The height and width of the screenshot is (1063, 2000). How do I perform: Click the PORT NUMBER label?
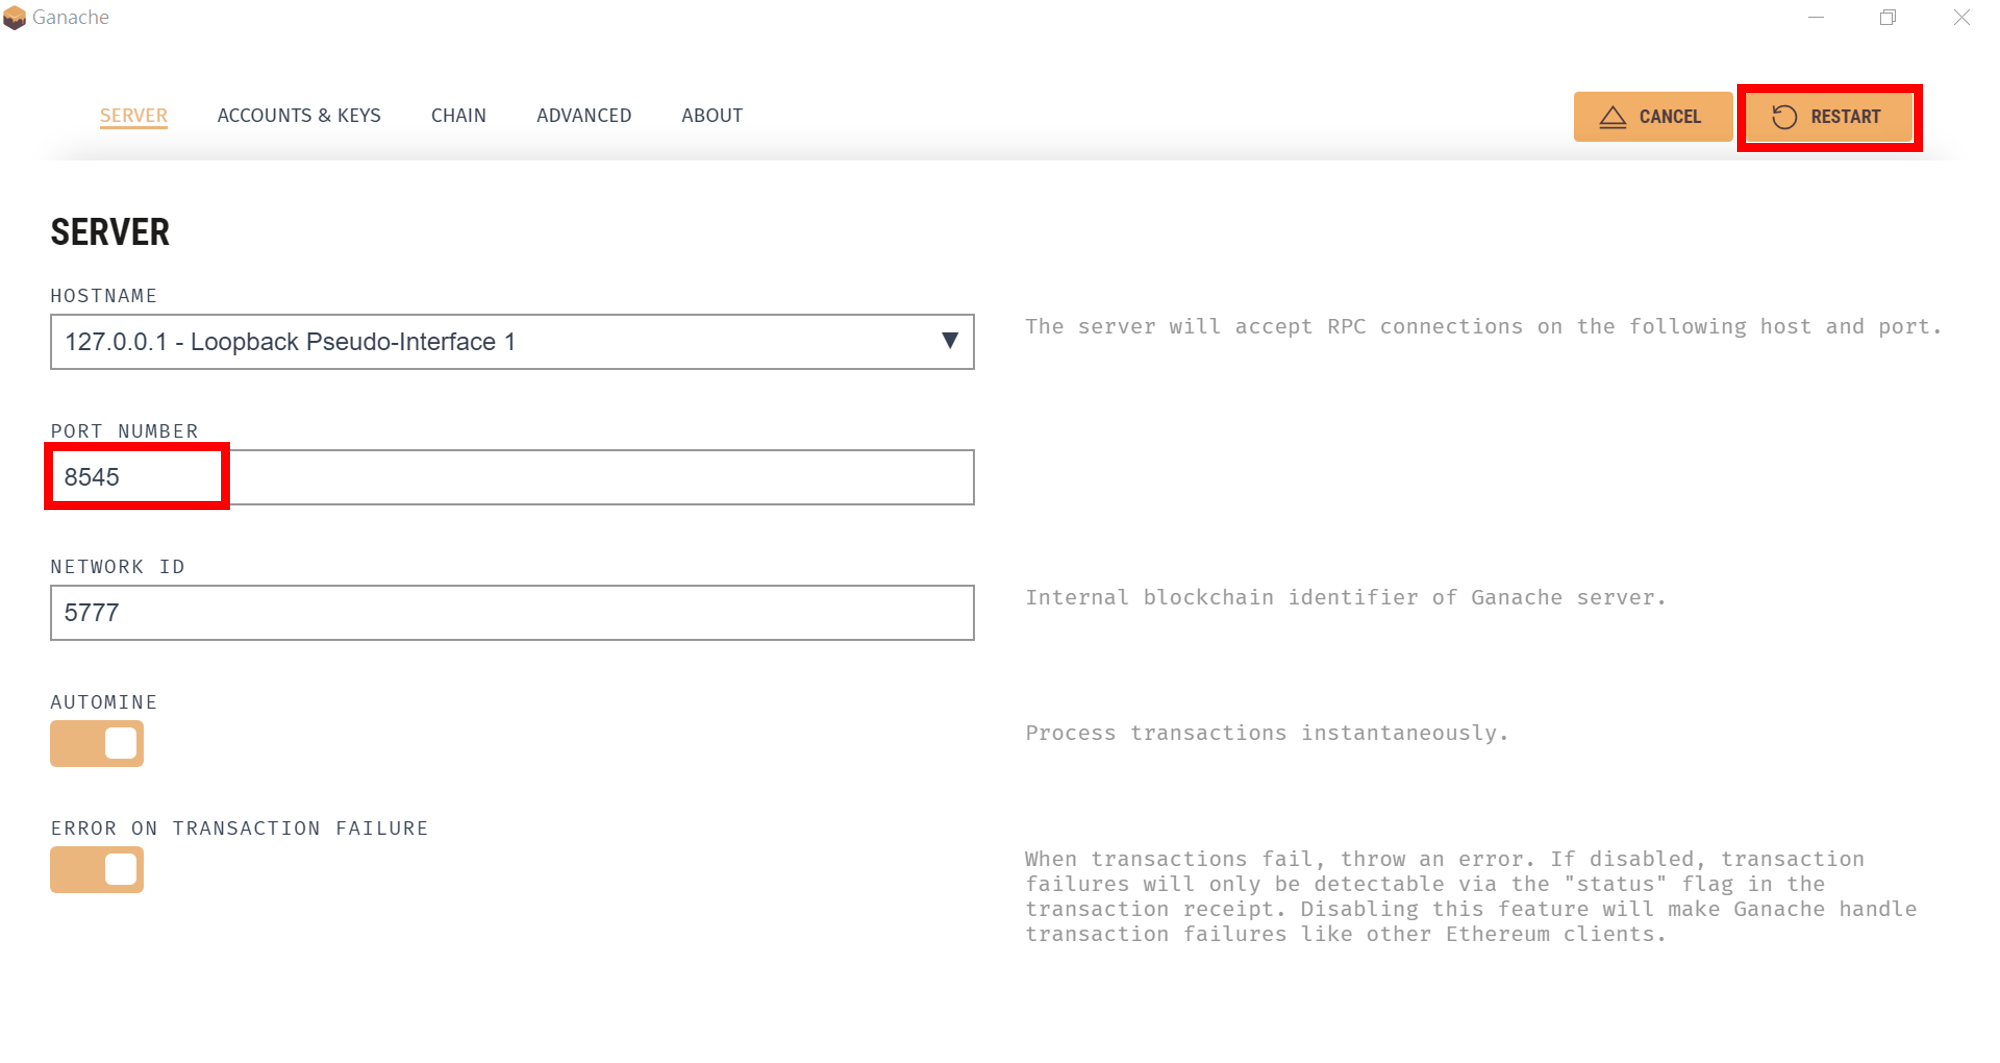tap(124, 431)
